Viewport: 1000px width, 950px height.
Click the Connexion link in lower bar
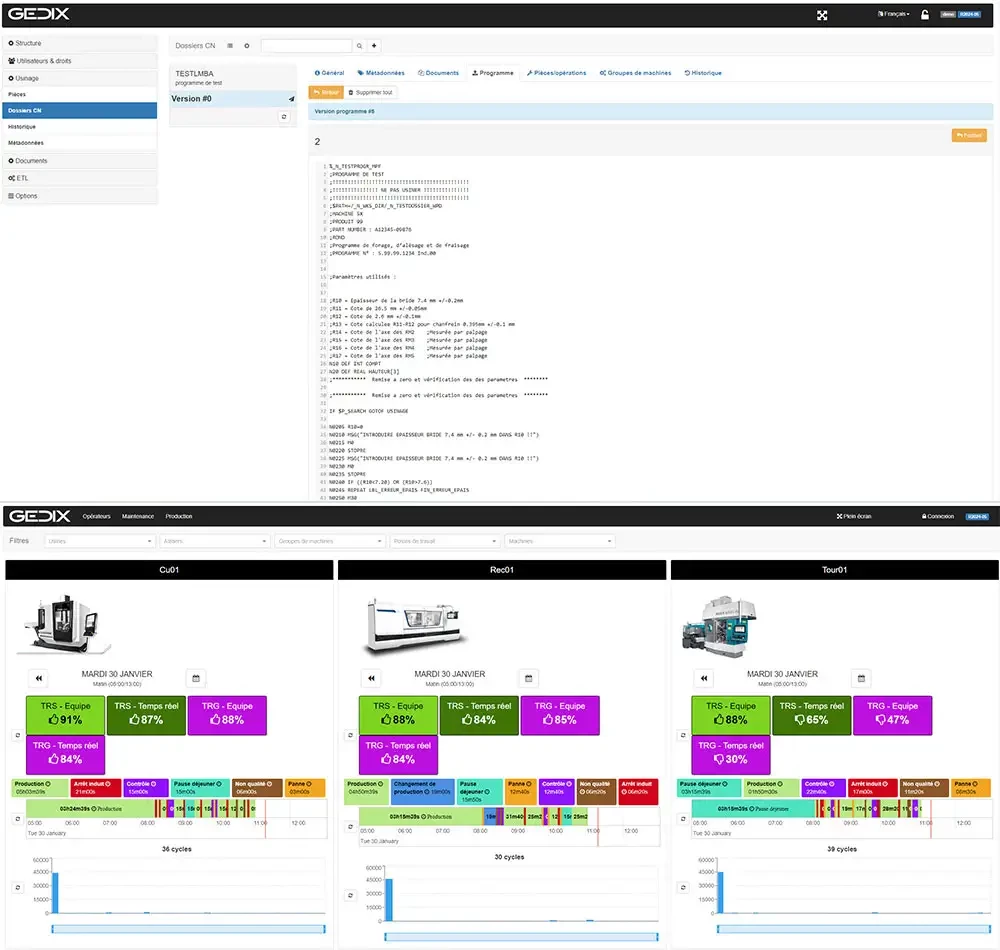coord(938,516)
